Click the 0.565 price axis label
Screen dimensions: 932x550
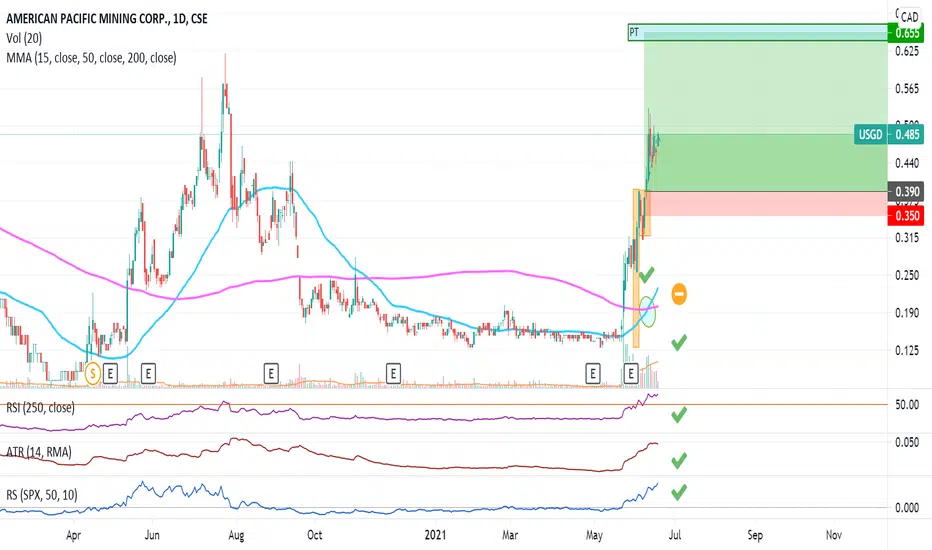tap(907, 89)
